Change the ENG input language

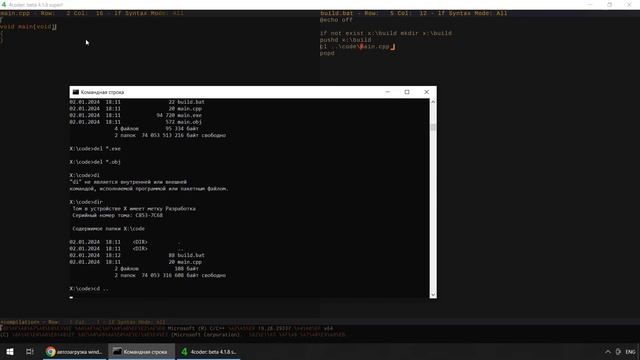[630, 351]
